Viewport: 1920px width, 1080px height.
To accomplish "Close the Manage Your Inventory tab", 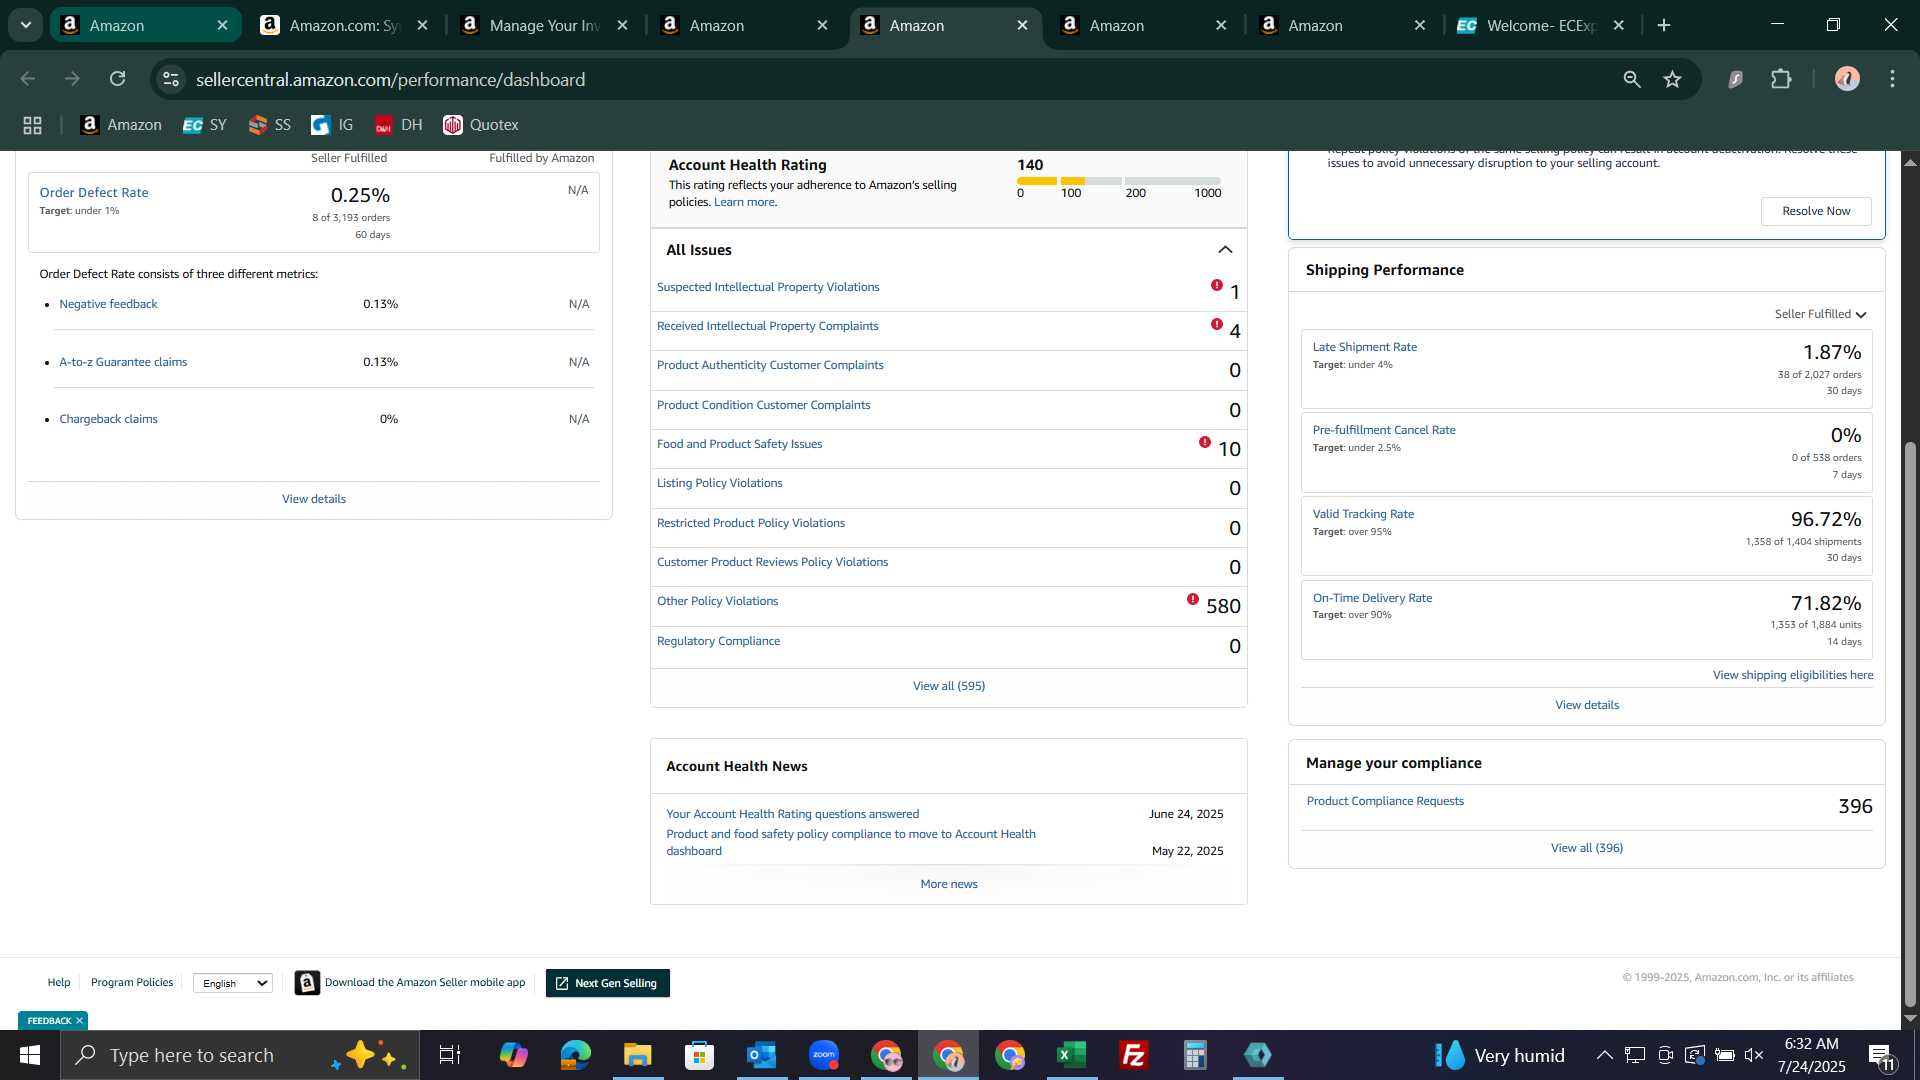I will tap(623, 25).
